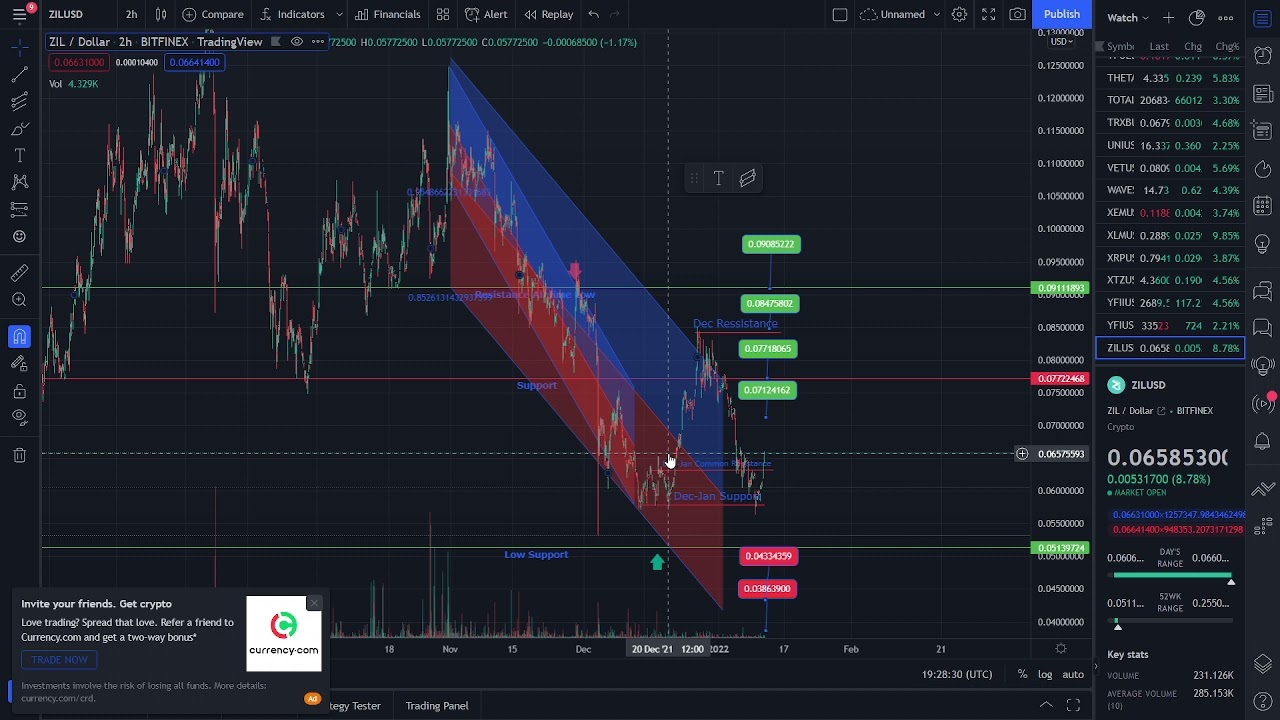Undo the last chart action

pyautogui.click(x=593, y=14)
